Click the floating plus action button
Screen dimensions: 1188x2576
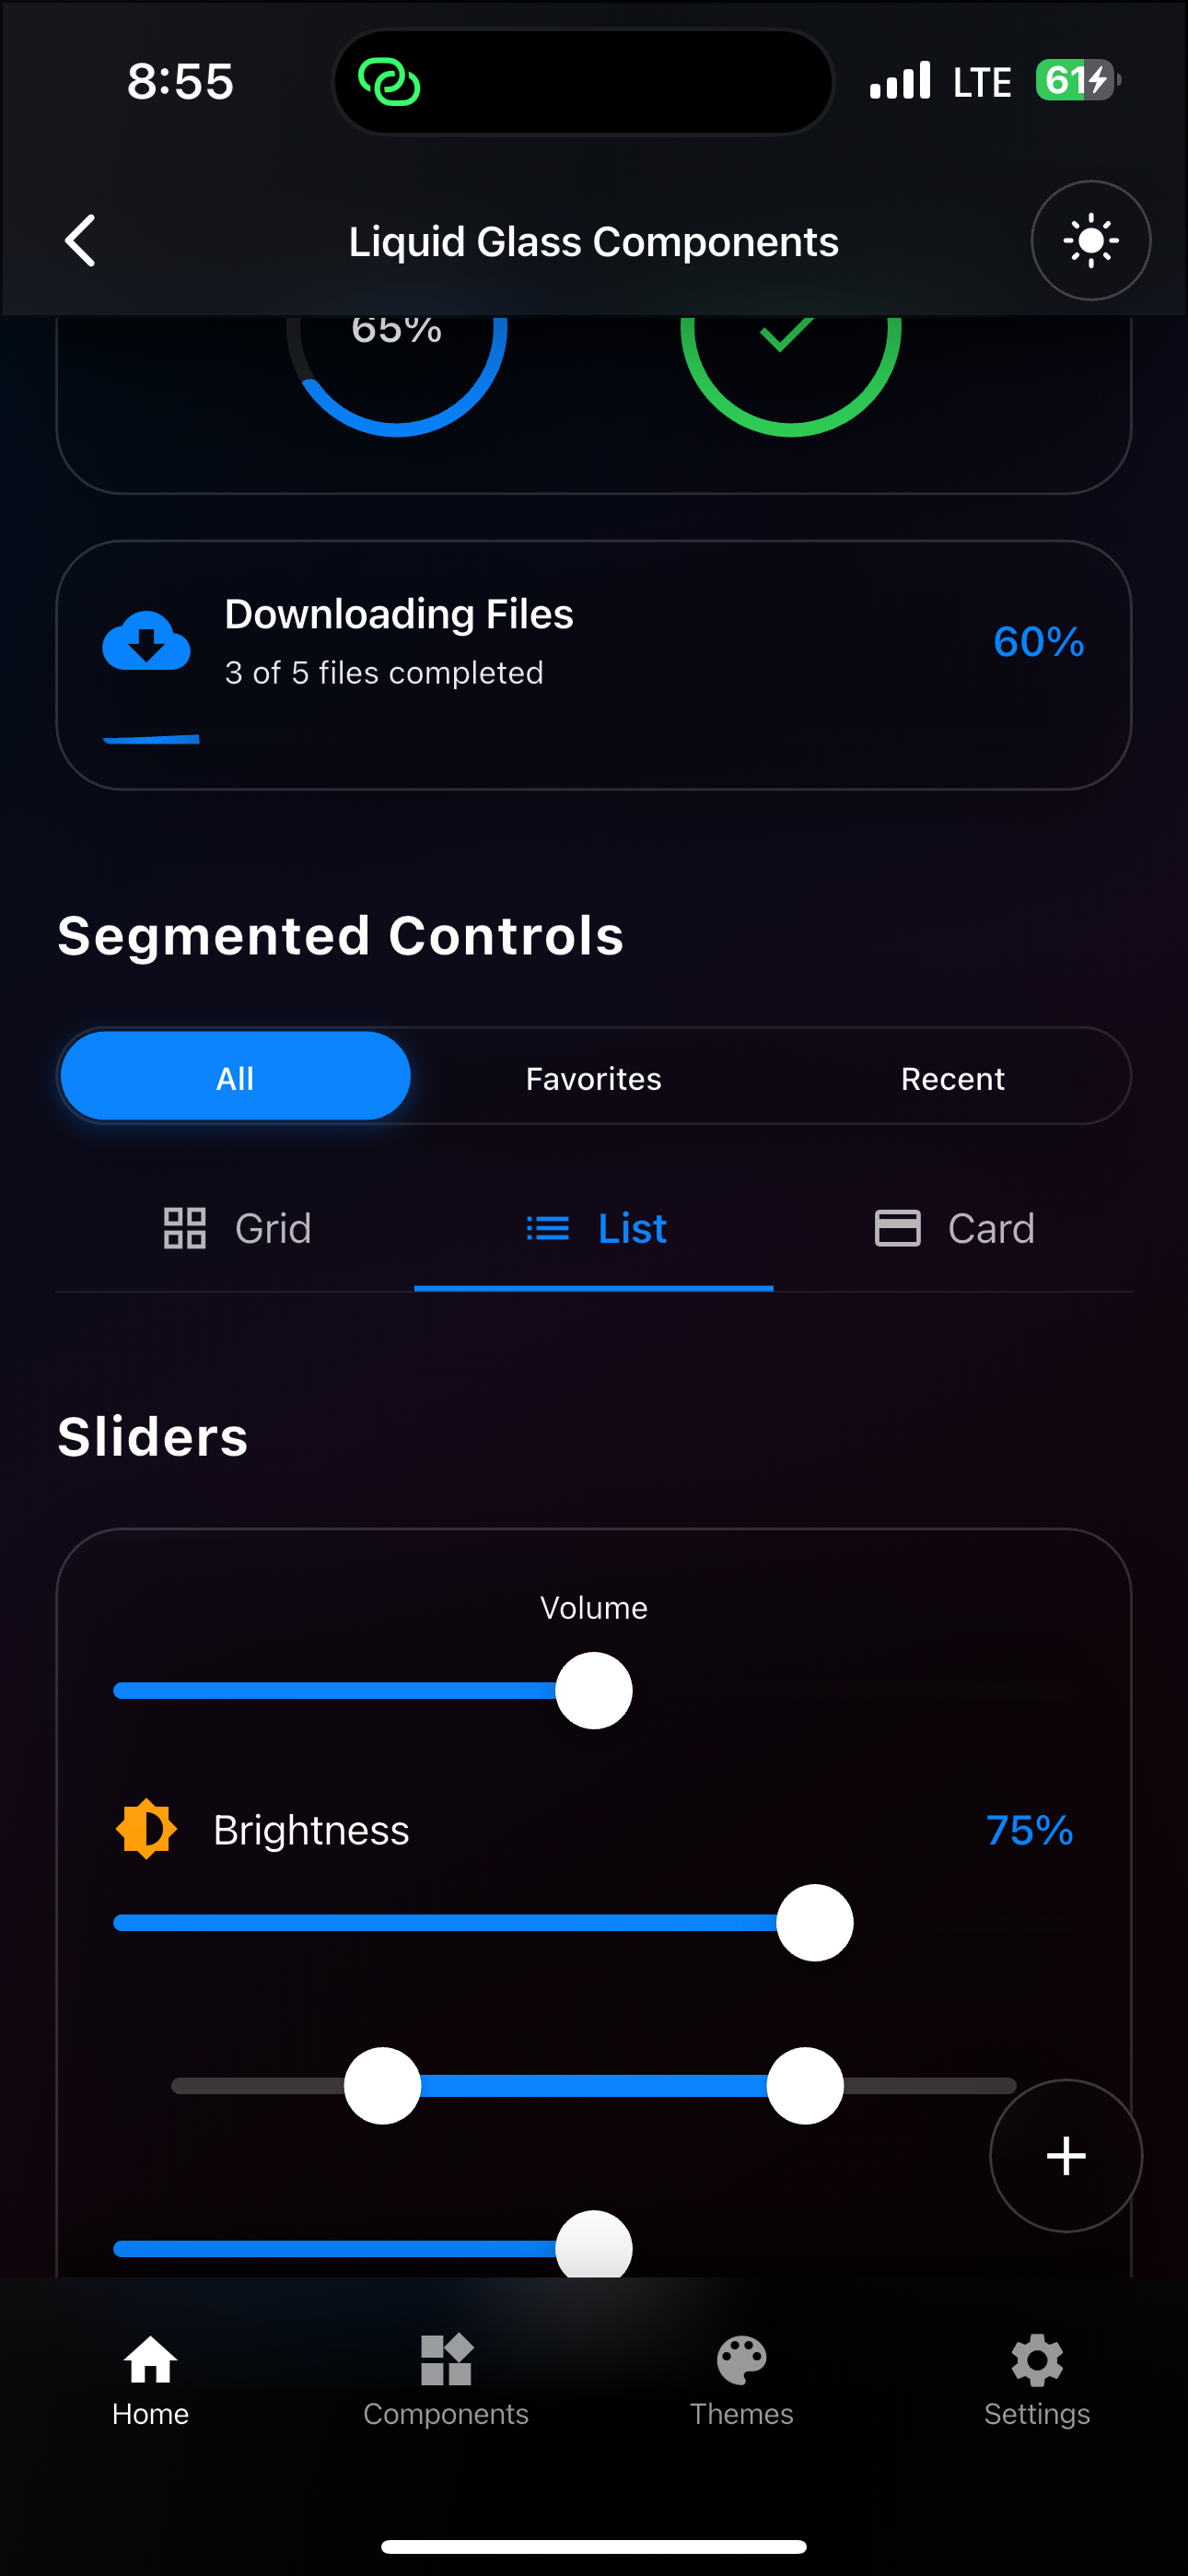tap(1066, 2155)
